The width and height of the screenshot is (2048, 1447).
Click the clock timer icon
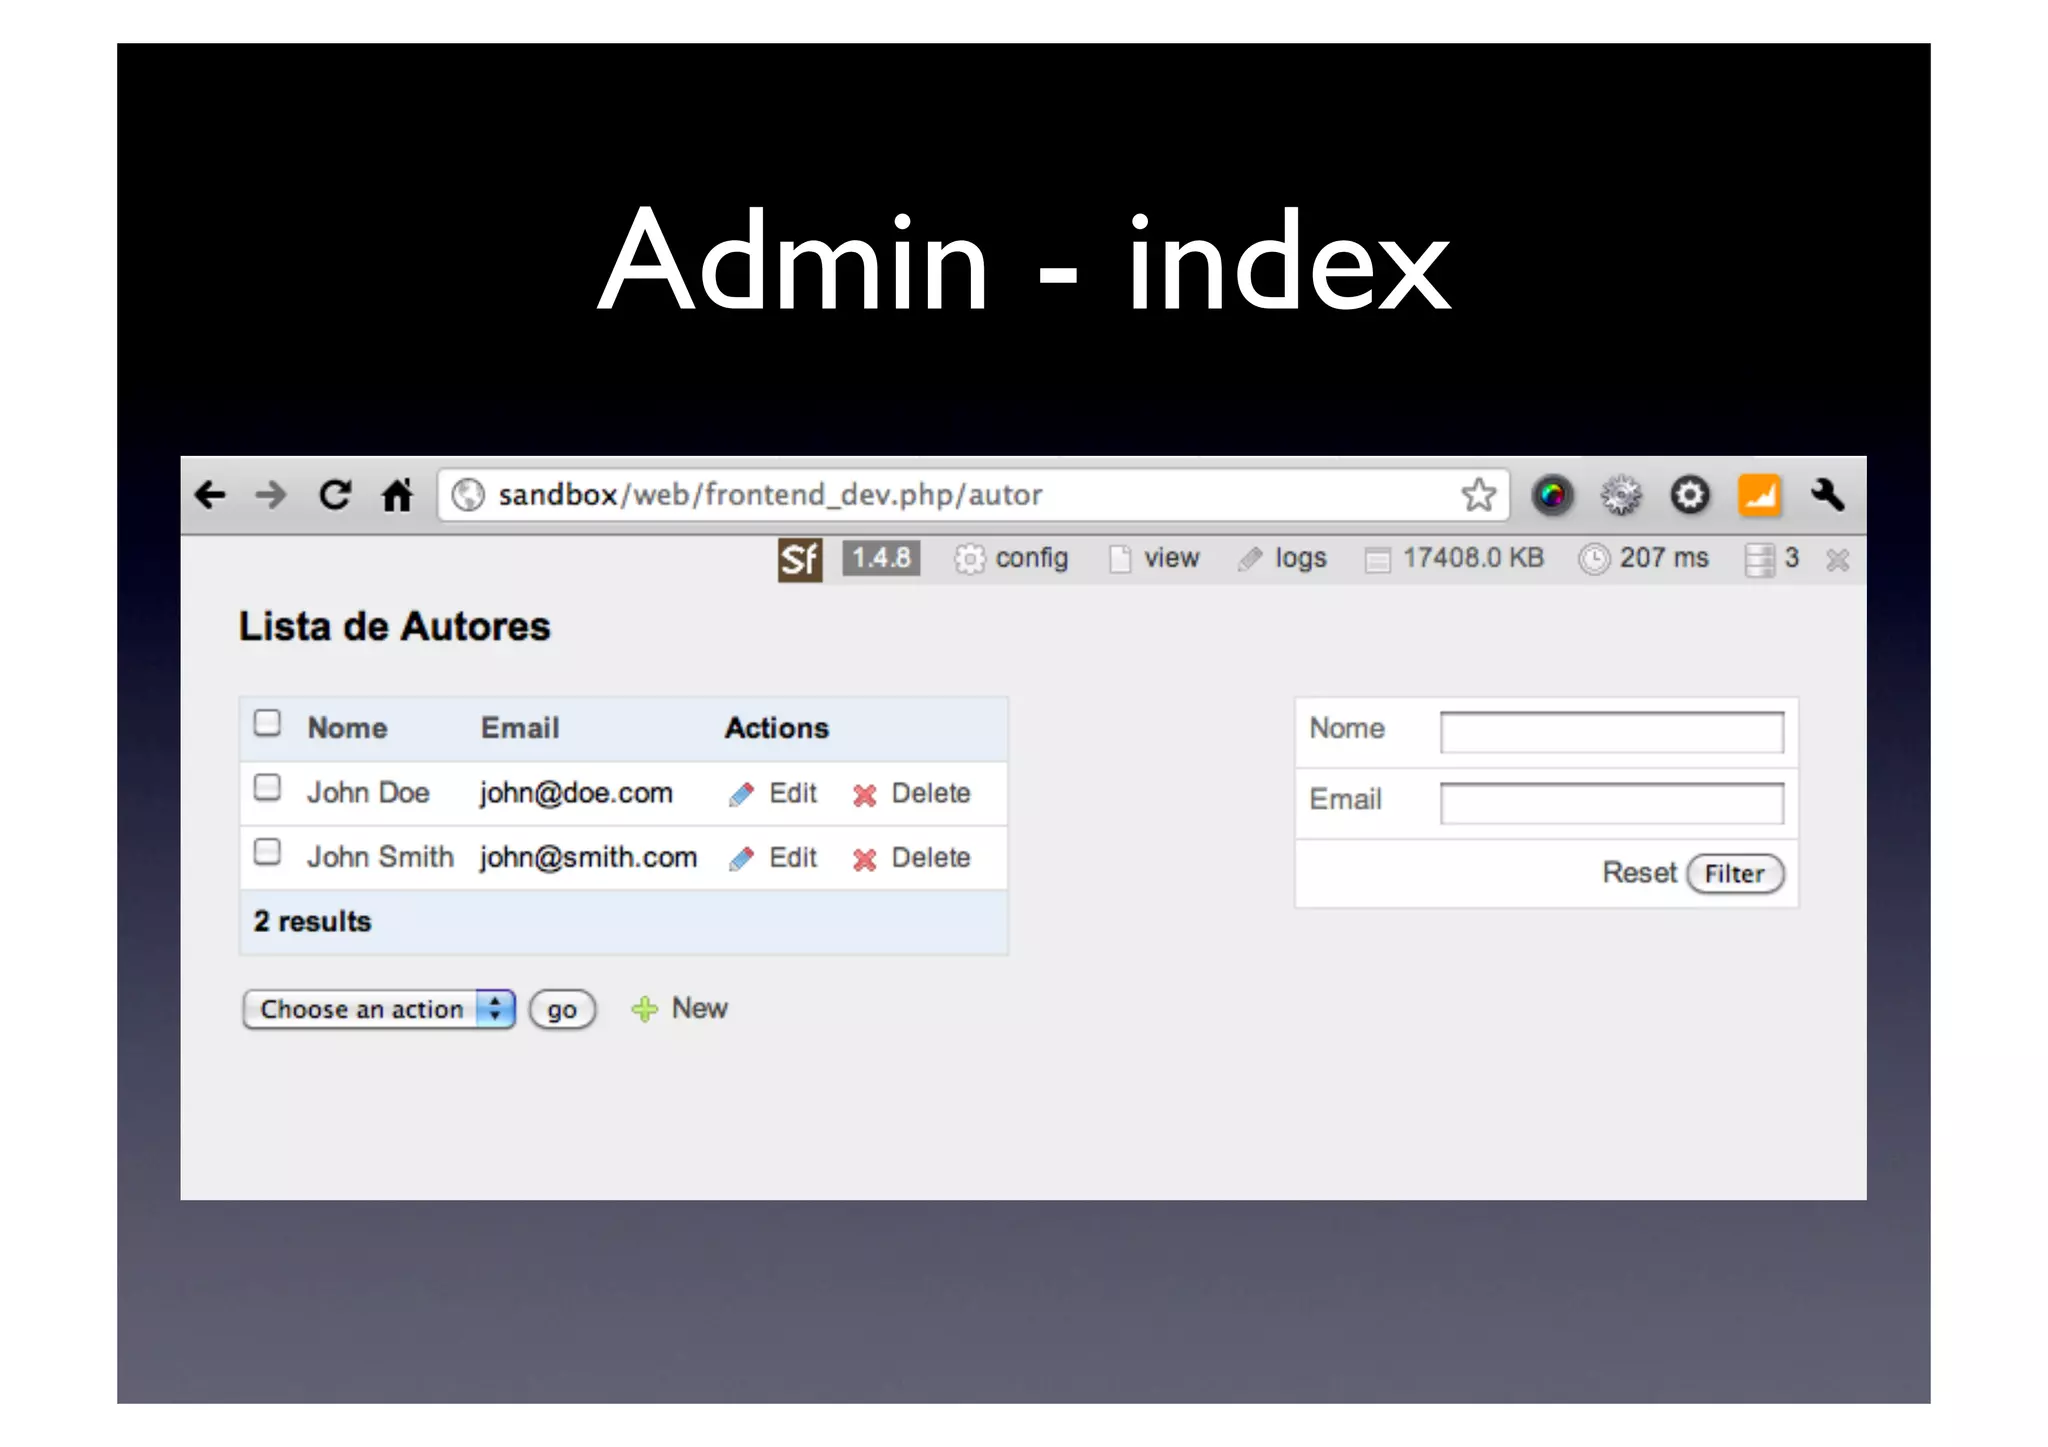coord(1594,559)
